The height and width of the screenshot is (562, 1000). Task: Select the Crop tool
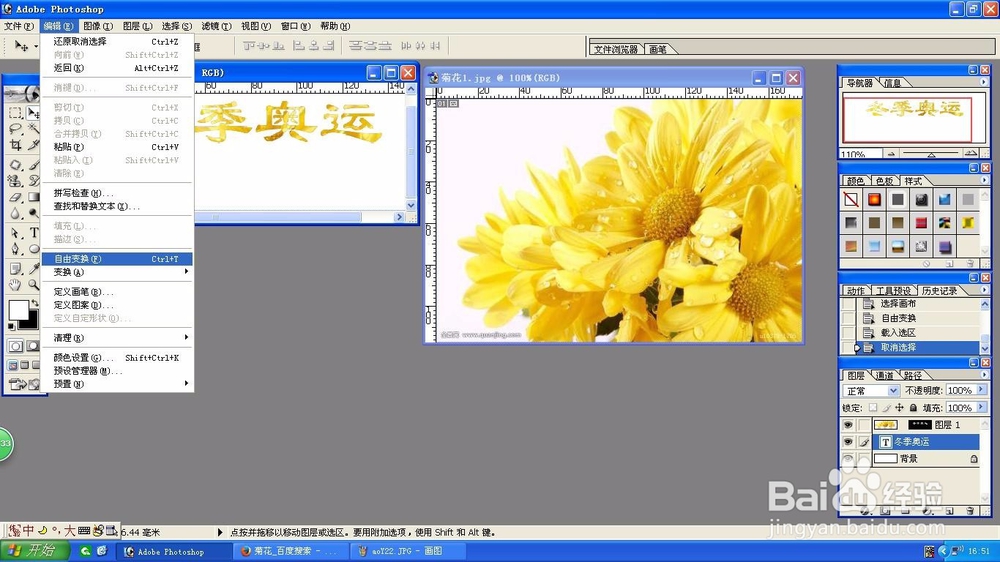pos(14,145)
